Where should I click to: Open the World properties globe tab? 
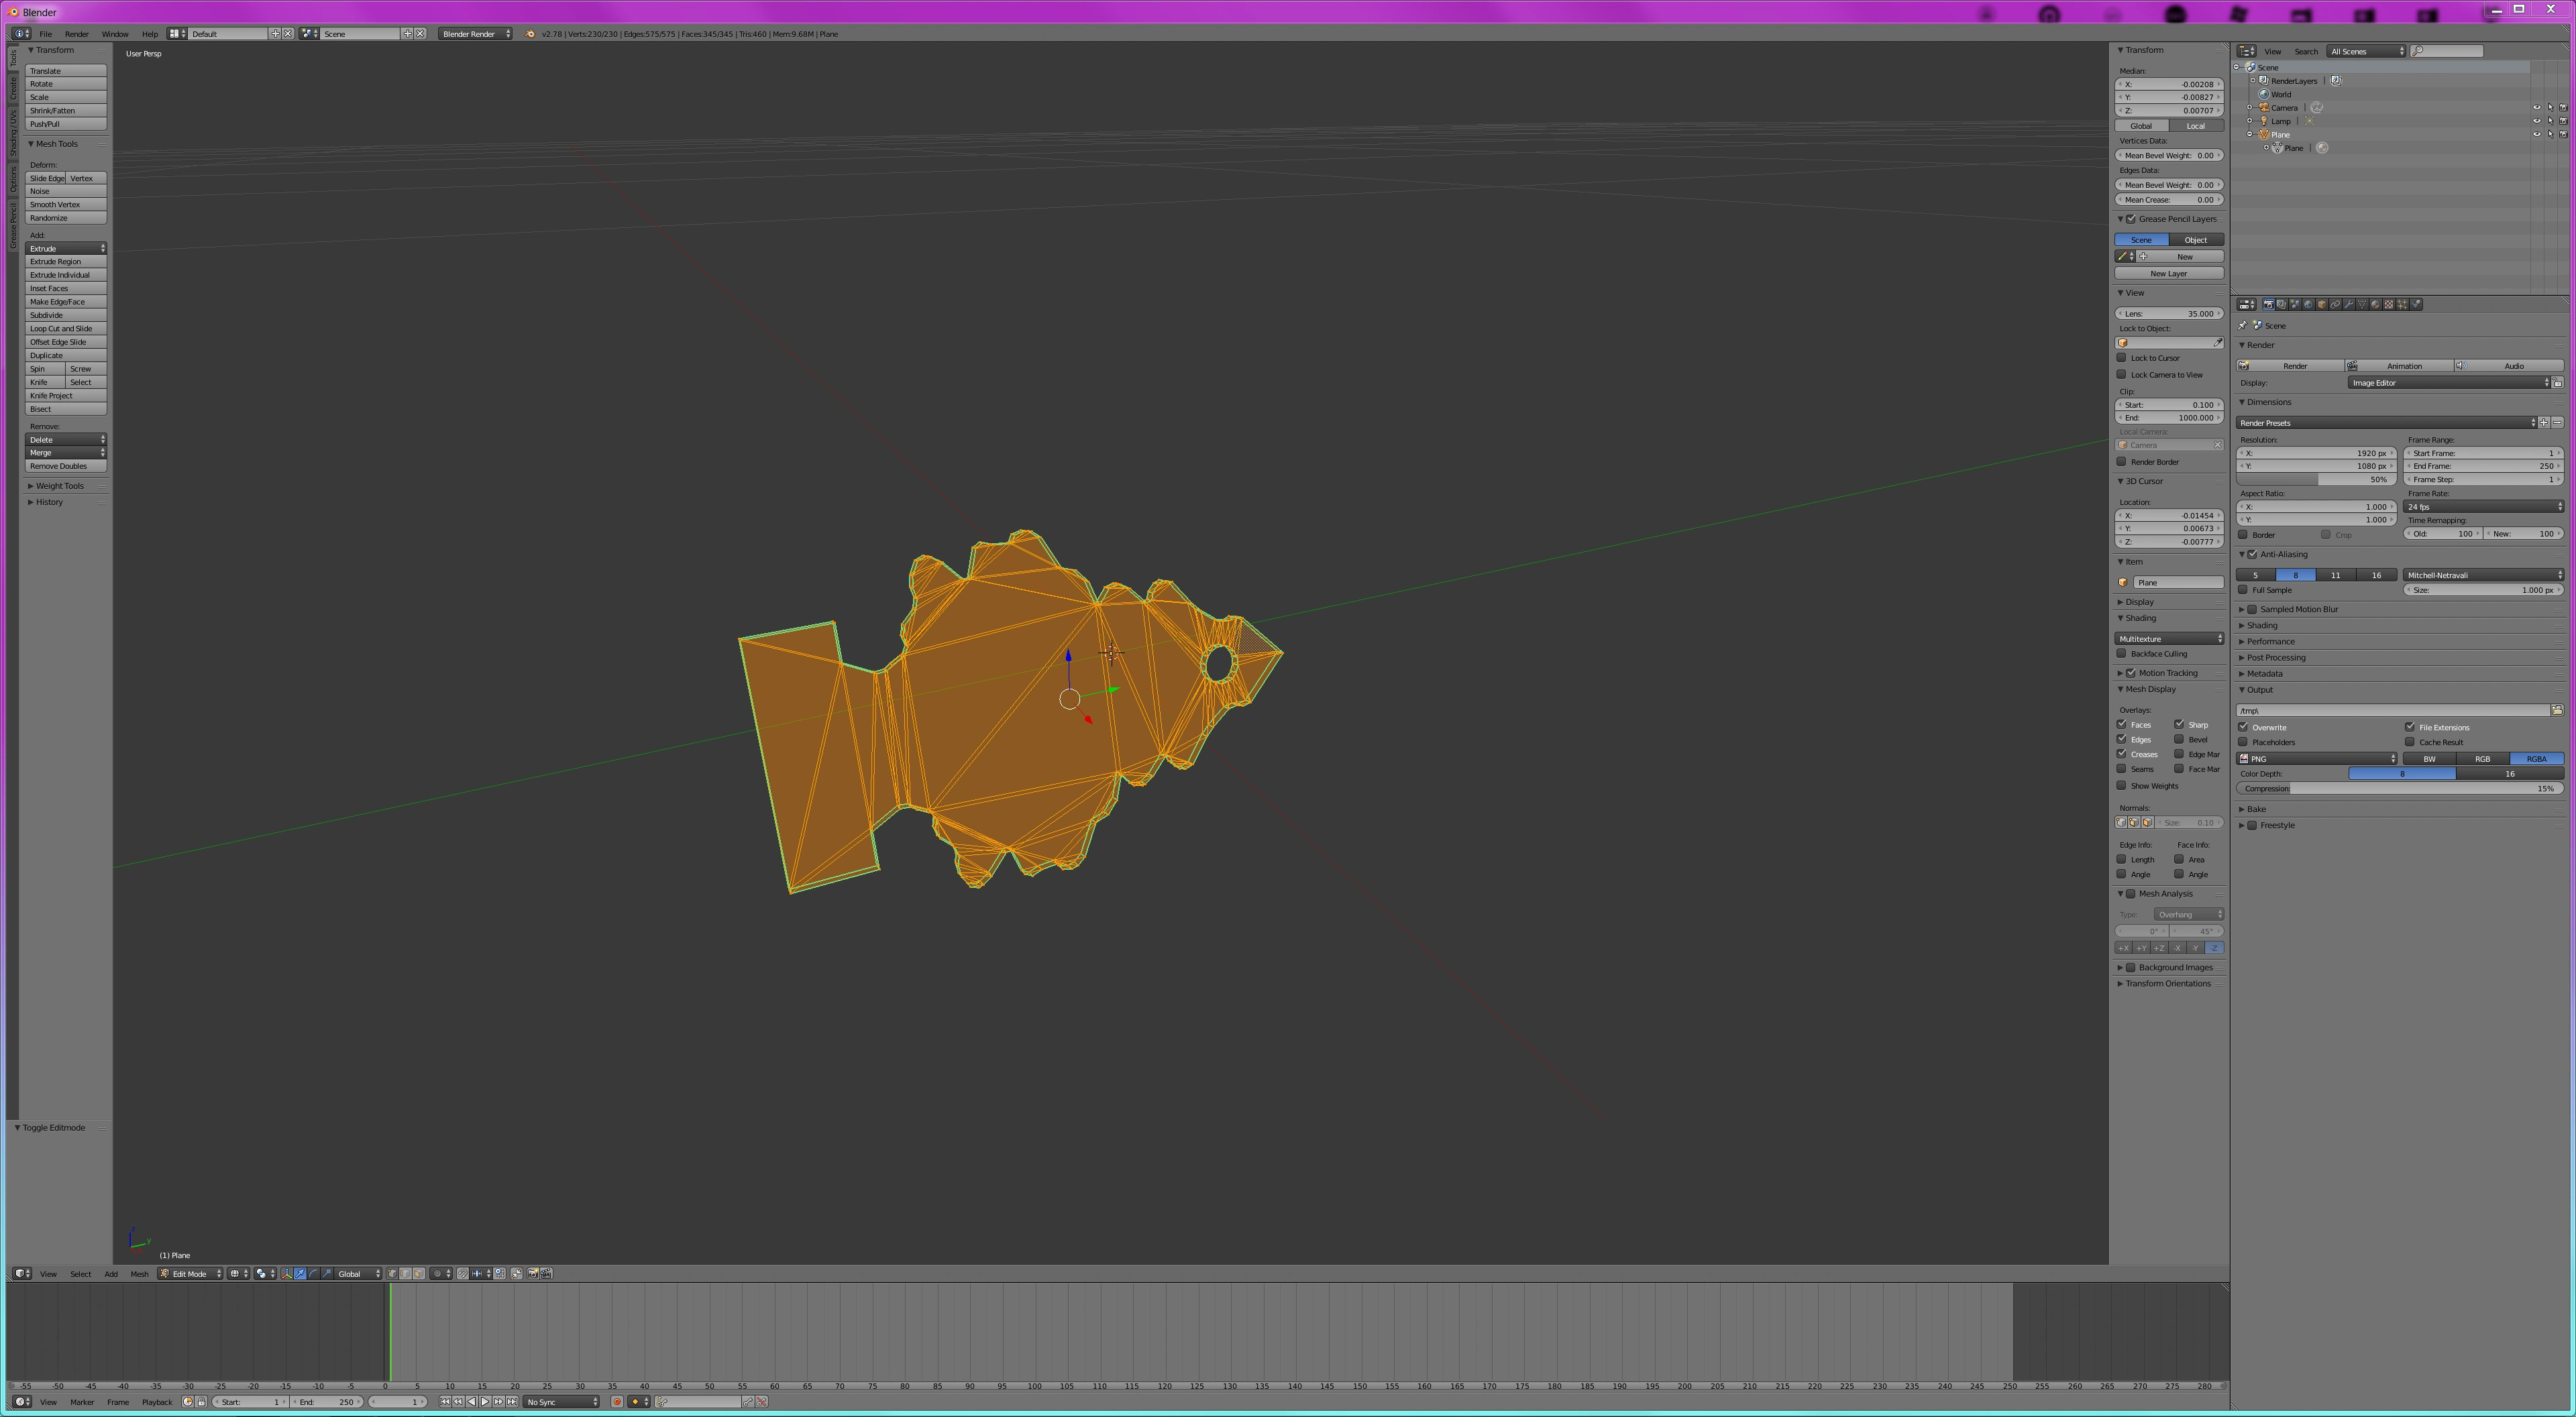[2308, 304]
